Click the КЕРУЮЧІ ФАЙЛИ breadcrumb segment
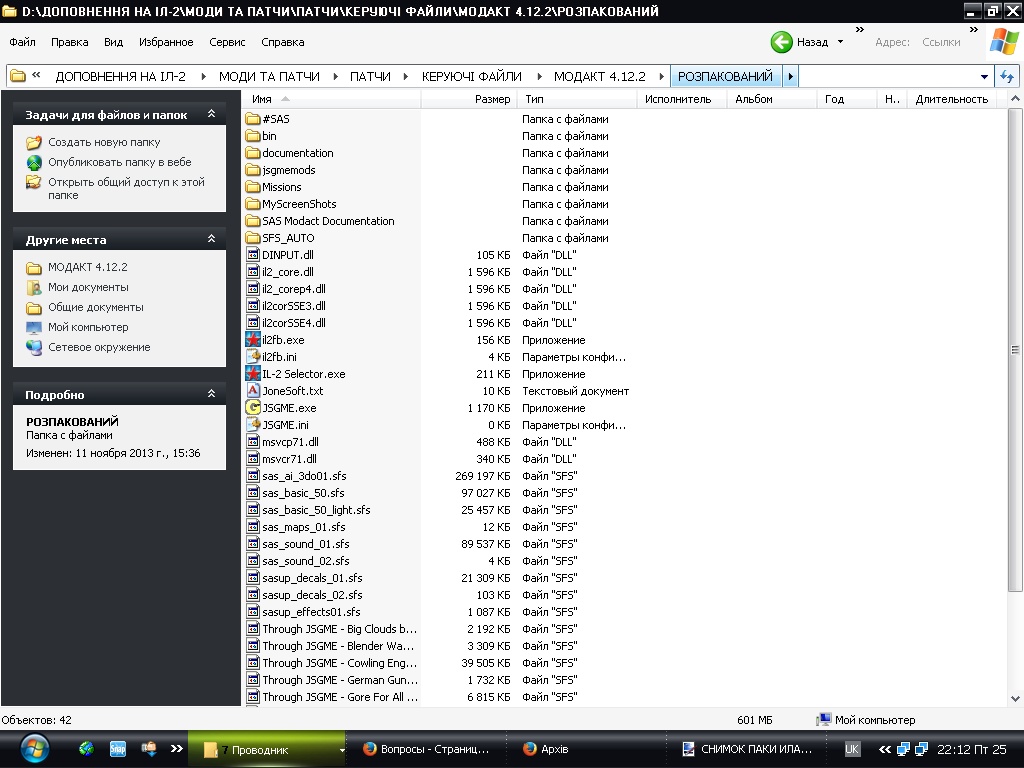This screenshot has width=1024, height=768. coord(472,76)
